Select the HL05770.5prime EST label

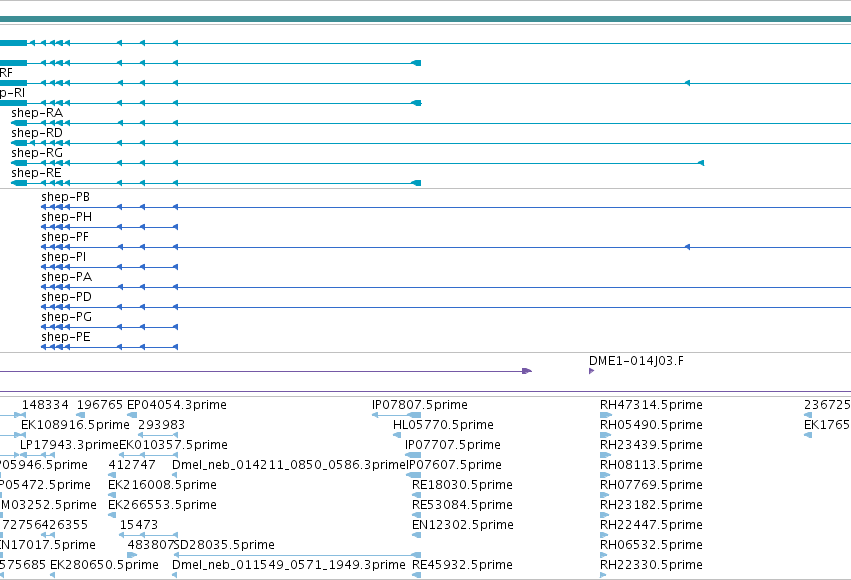point(443,425)
